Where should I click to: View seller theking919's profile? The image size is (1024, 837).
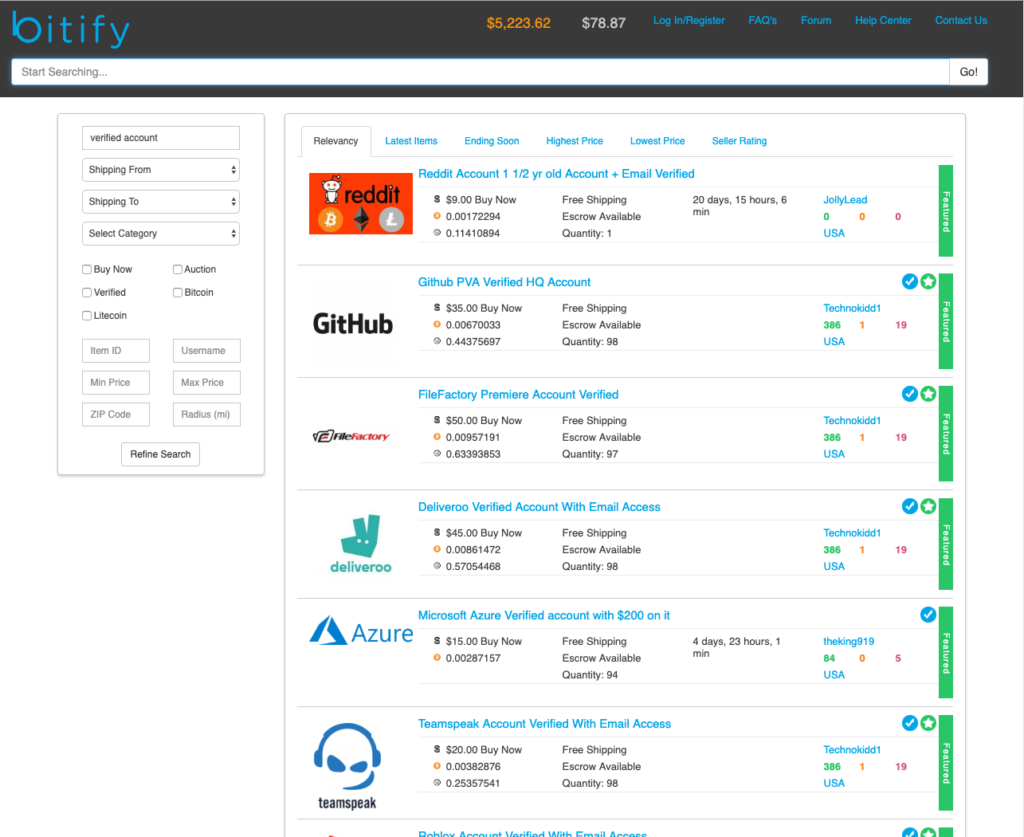848,641
